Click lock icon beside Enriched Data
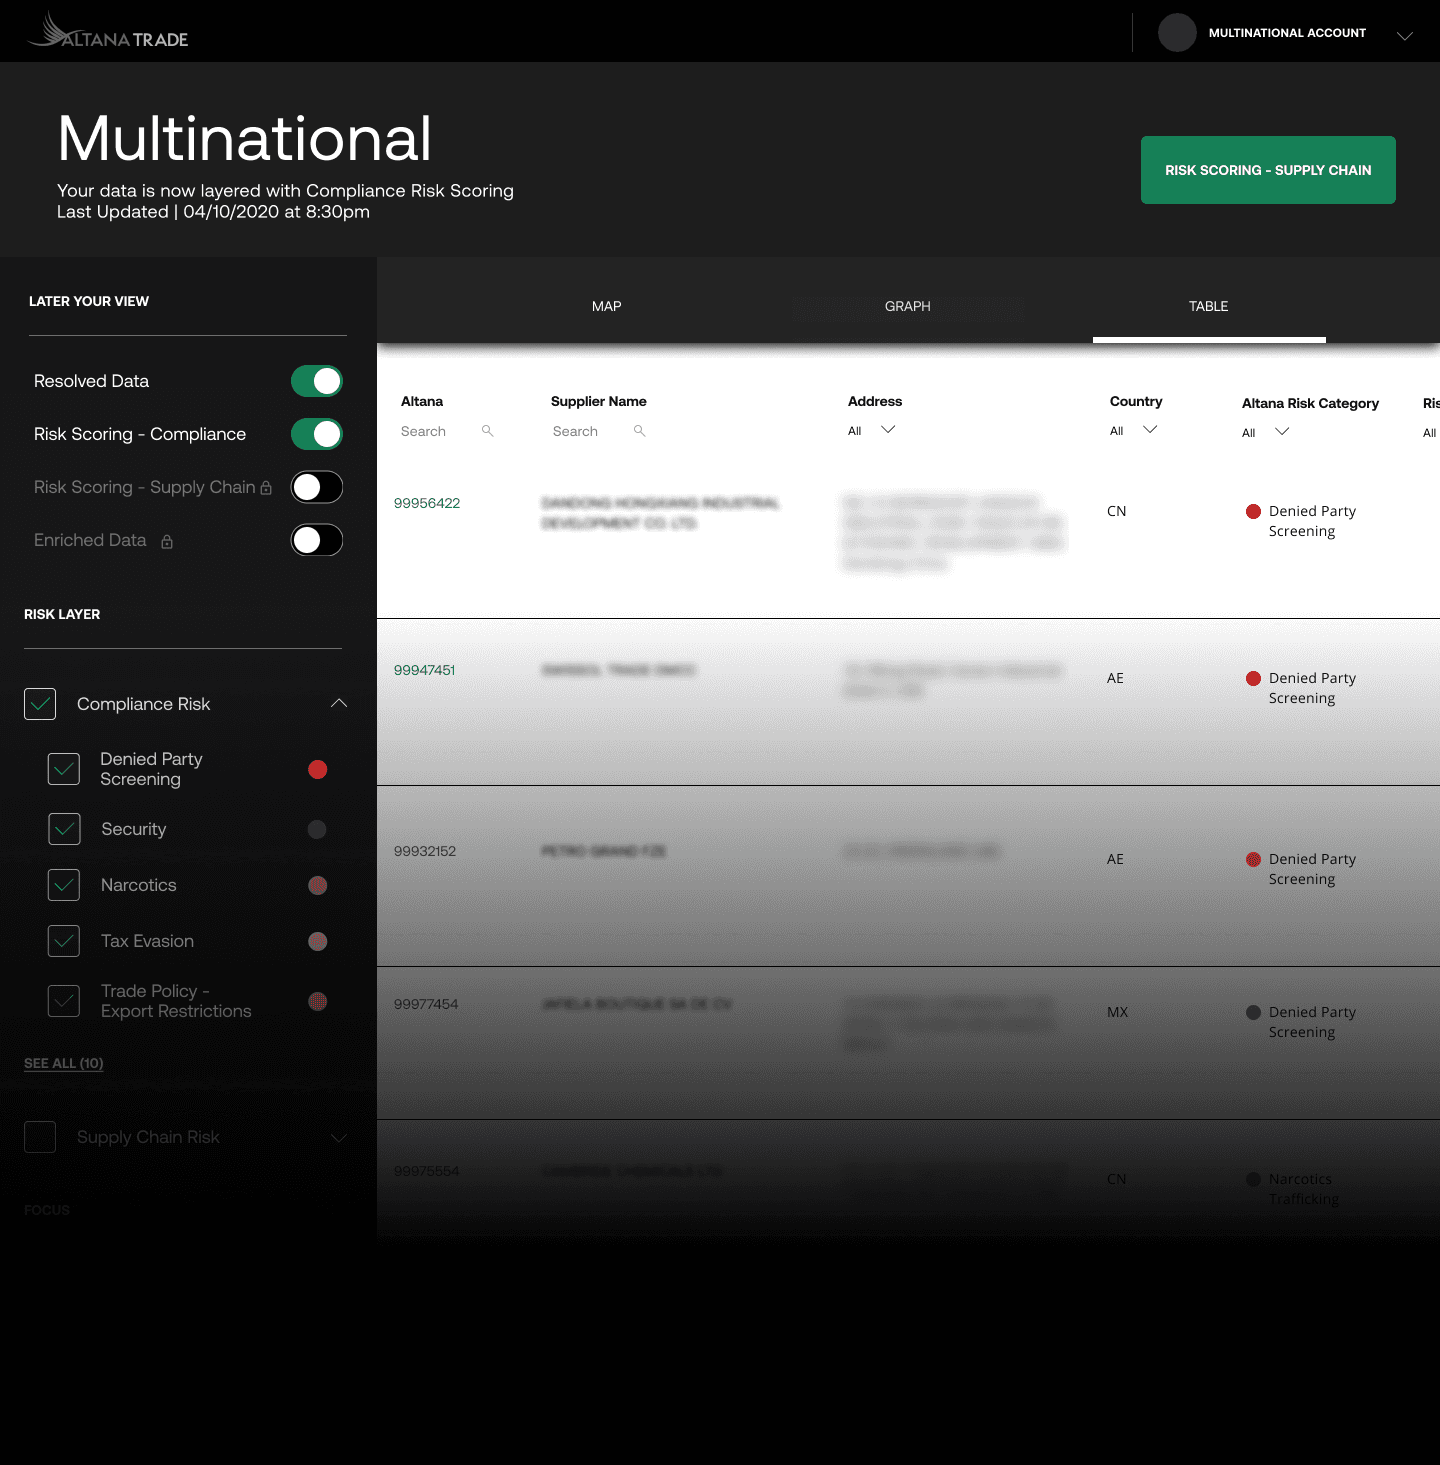Viewport: 1440px width, 1465px height. click(x=167, y=541)
